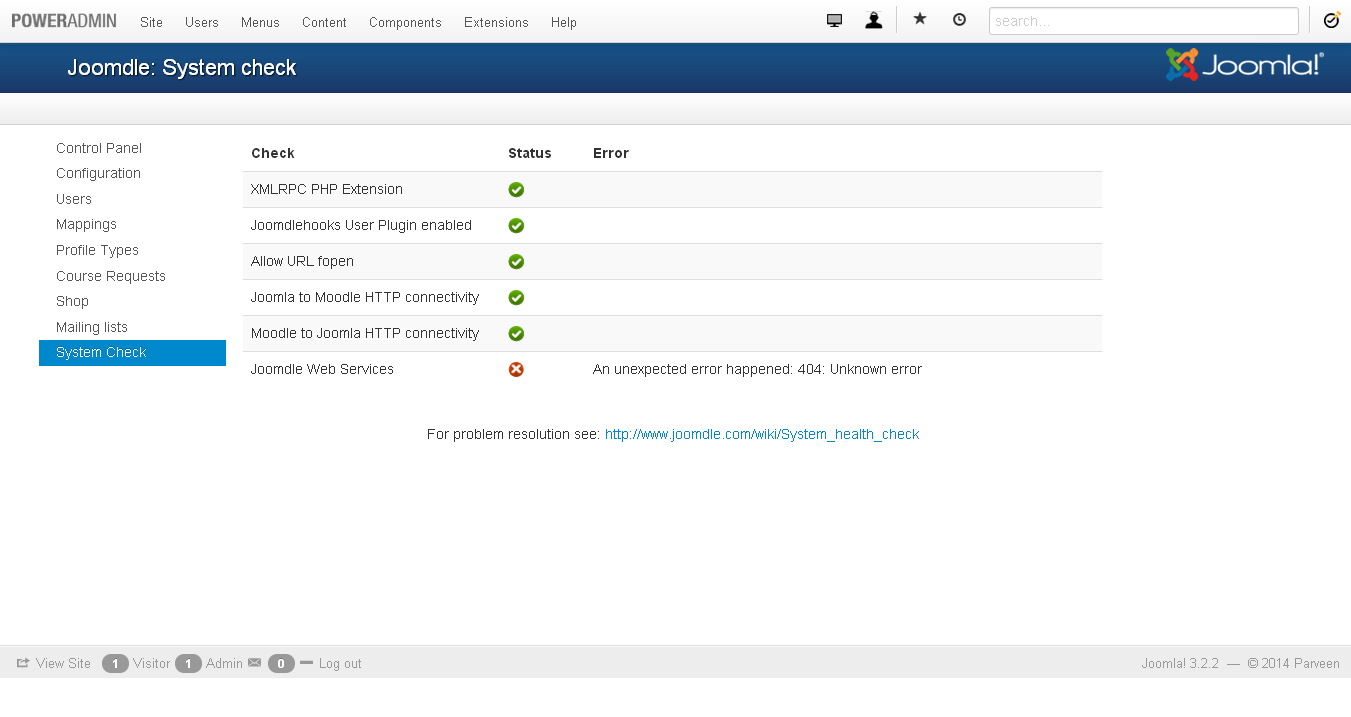The height and width of the screenshot is (717, 1351).
Task: Open the Components dropdown menu
Action: coord(405,22)
